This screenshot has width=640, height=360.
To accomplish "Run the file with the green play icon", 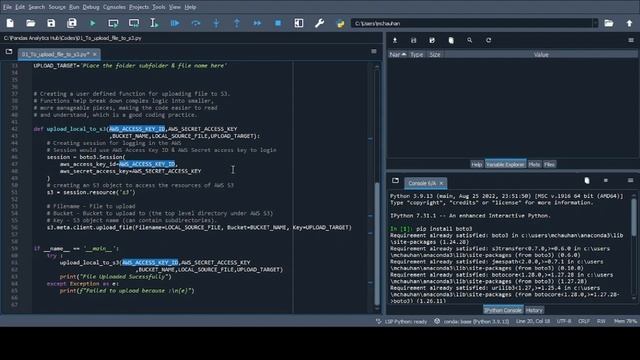I will tap(93, 23).
